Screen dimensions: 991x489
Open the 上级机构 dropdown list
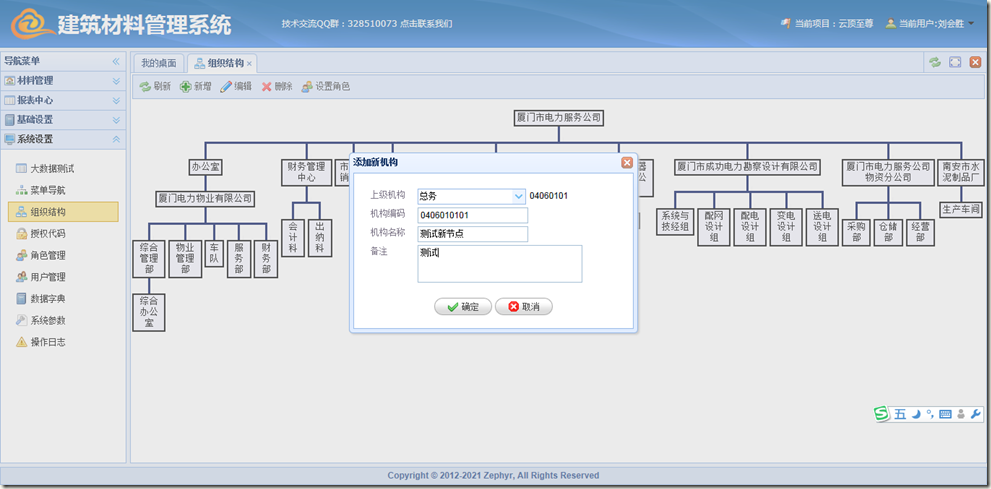coord(518,196)
